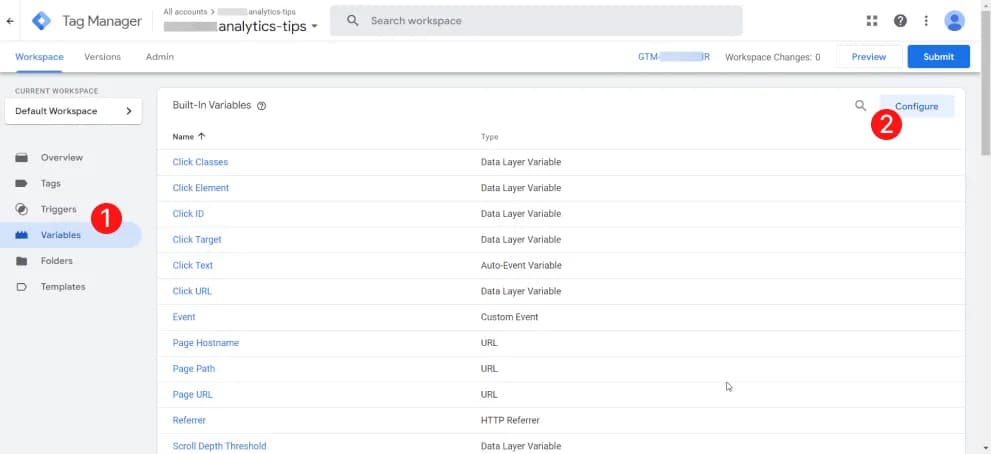Switch to the Versions tab
The image size is (991, 454).
[102, 57]
